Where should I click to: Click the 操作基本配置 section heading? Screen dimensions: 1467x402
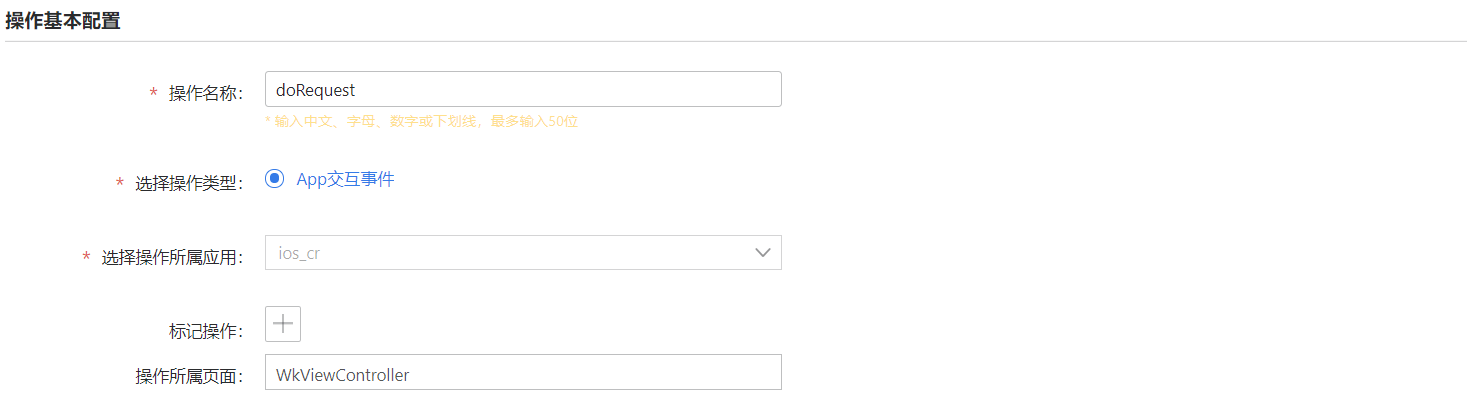tap(63, 21)
